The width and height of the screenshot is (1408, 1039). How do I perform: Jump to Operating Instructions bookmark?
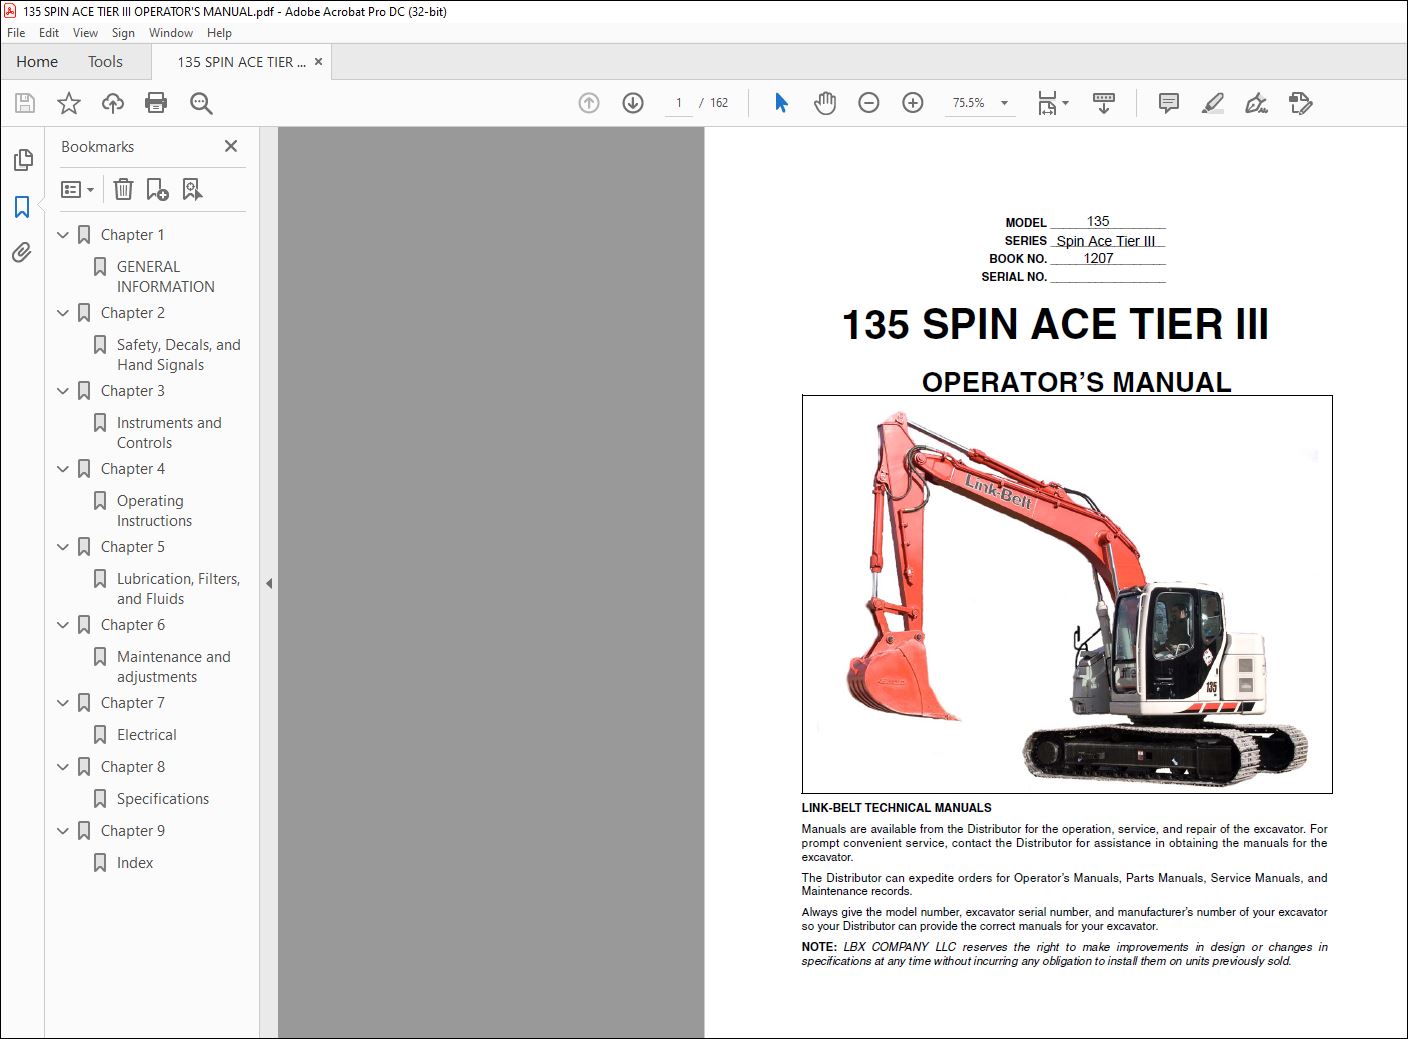click(x=154, y=511)
